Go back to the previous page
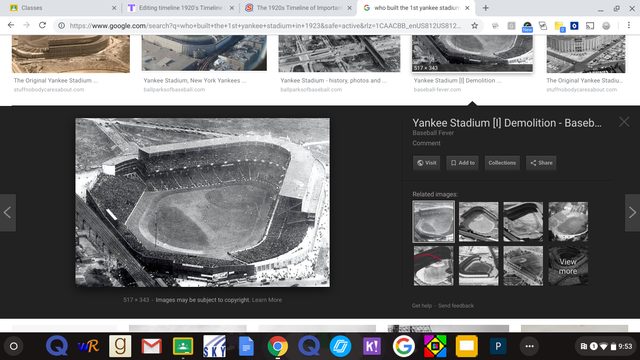 (x=11, y=25)
